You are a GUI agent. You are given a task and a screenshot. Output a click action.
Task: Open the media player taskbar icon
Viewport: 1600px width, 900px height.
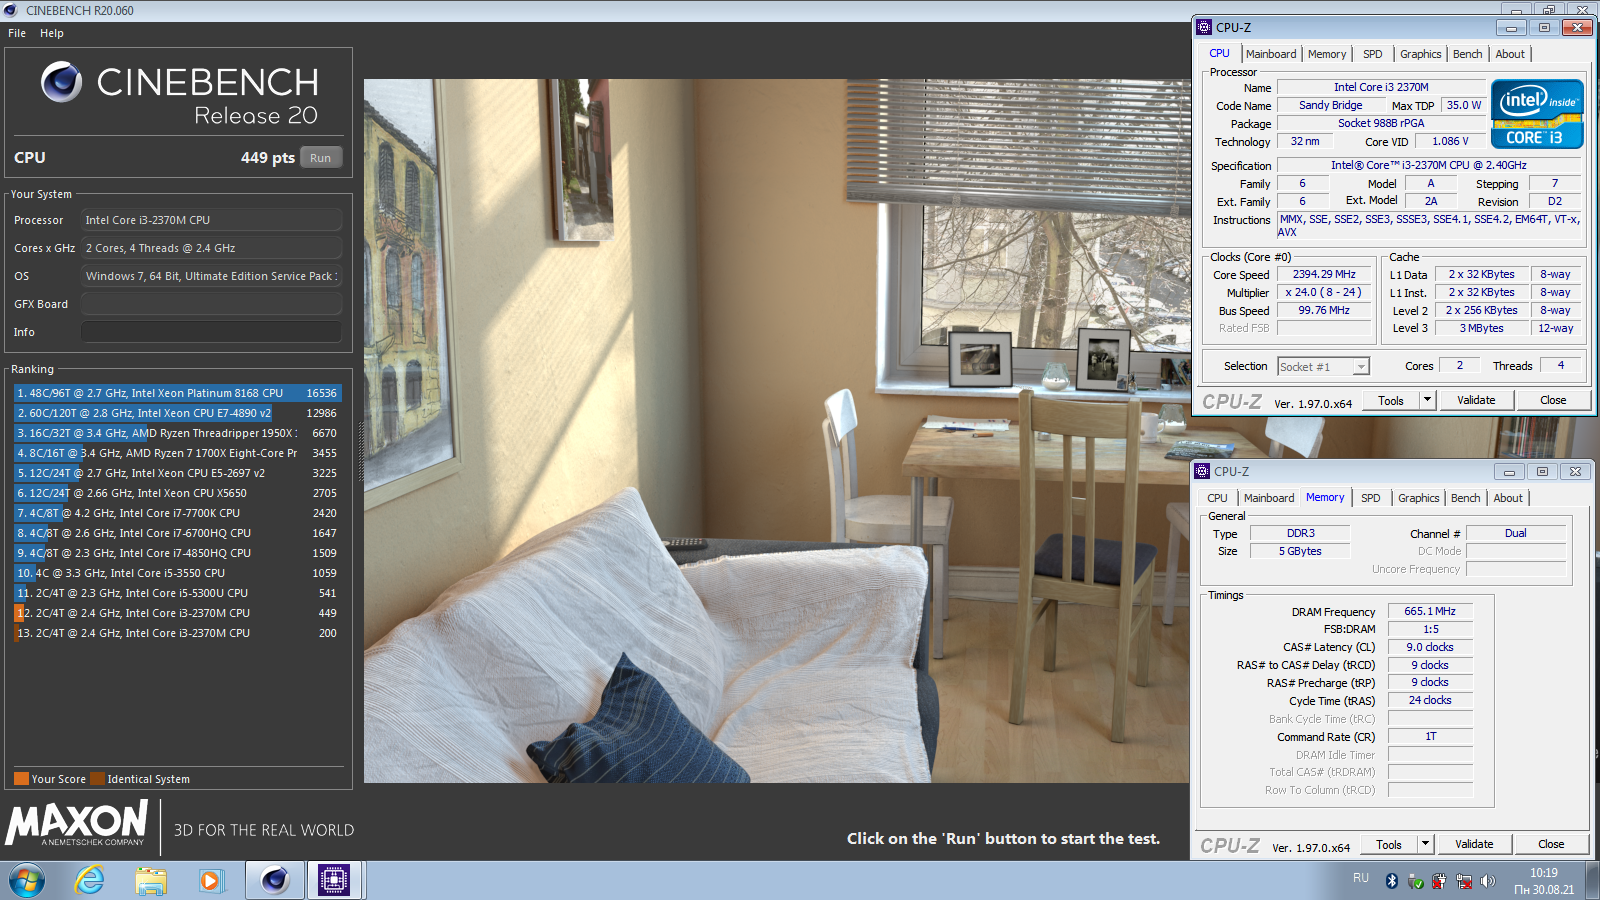(210, 880)
